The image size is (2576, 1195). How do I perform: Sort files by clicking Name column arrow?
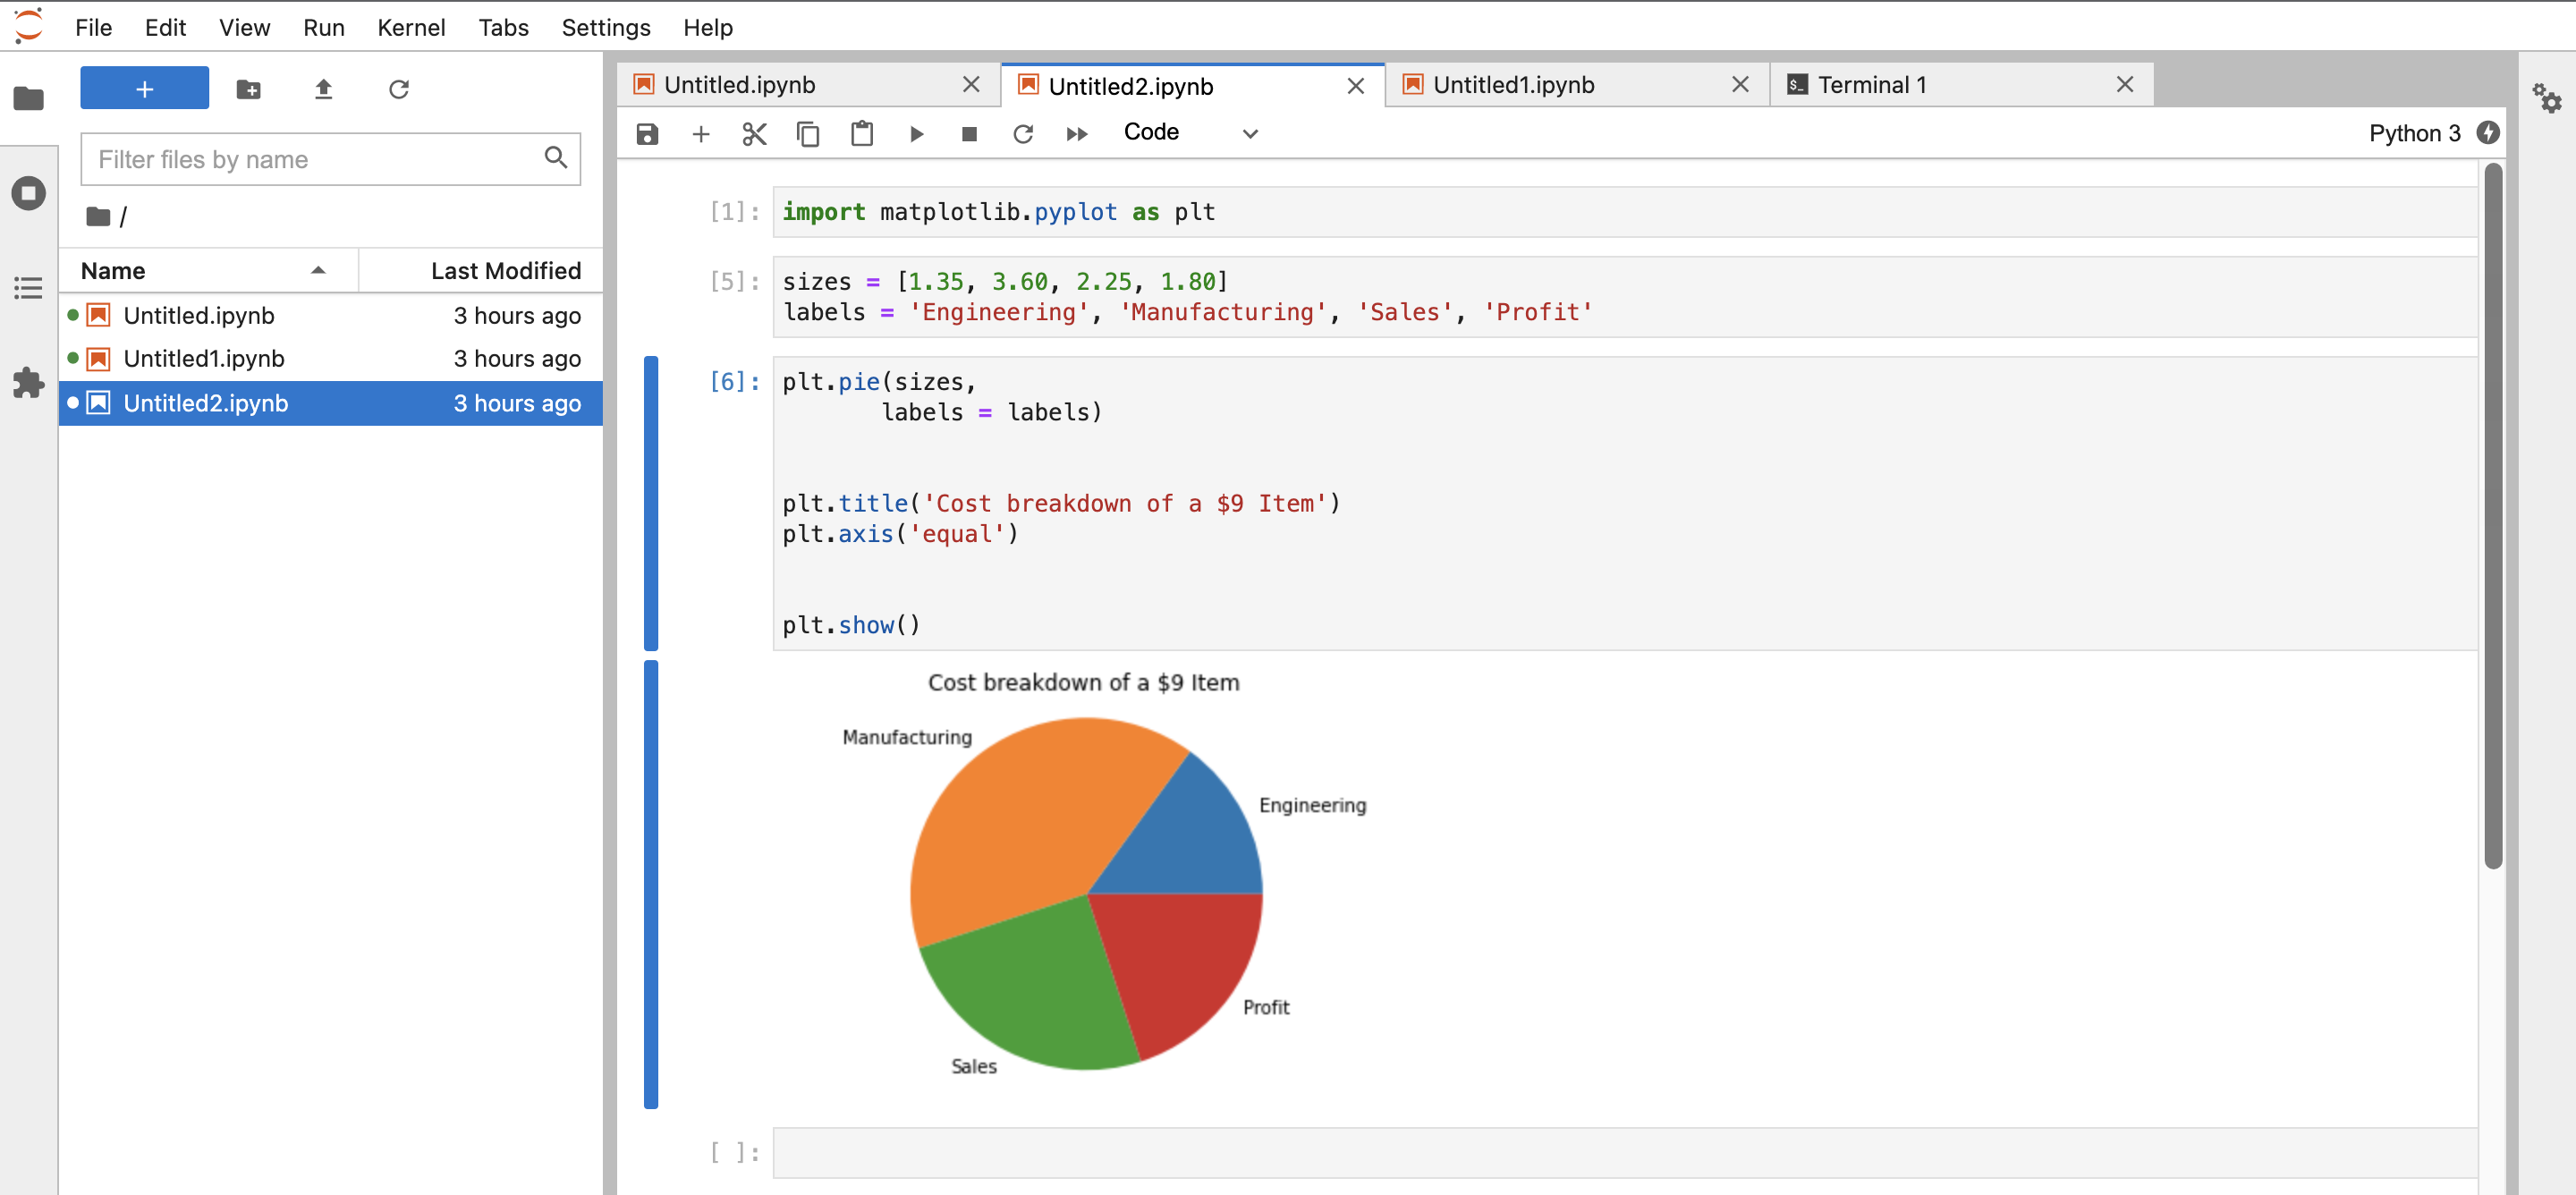[318, 270]
